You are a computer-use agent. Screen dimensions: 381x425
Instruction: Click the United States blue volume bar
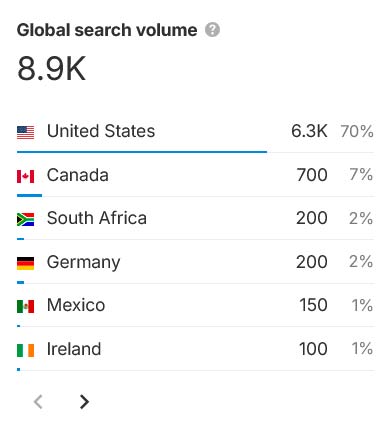[x=142, y=152]
